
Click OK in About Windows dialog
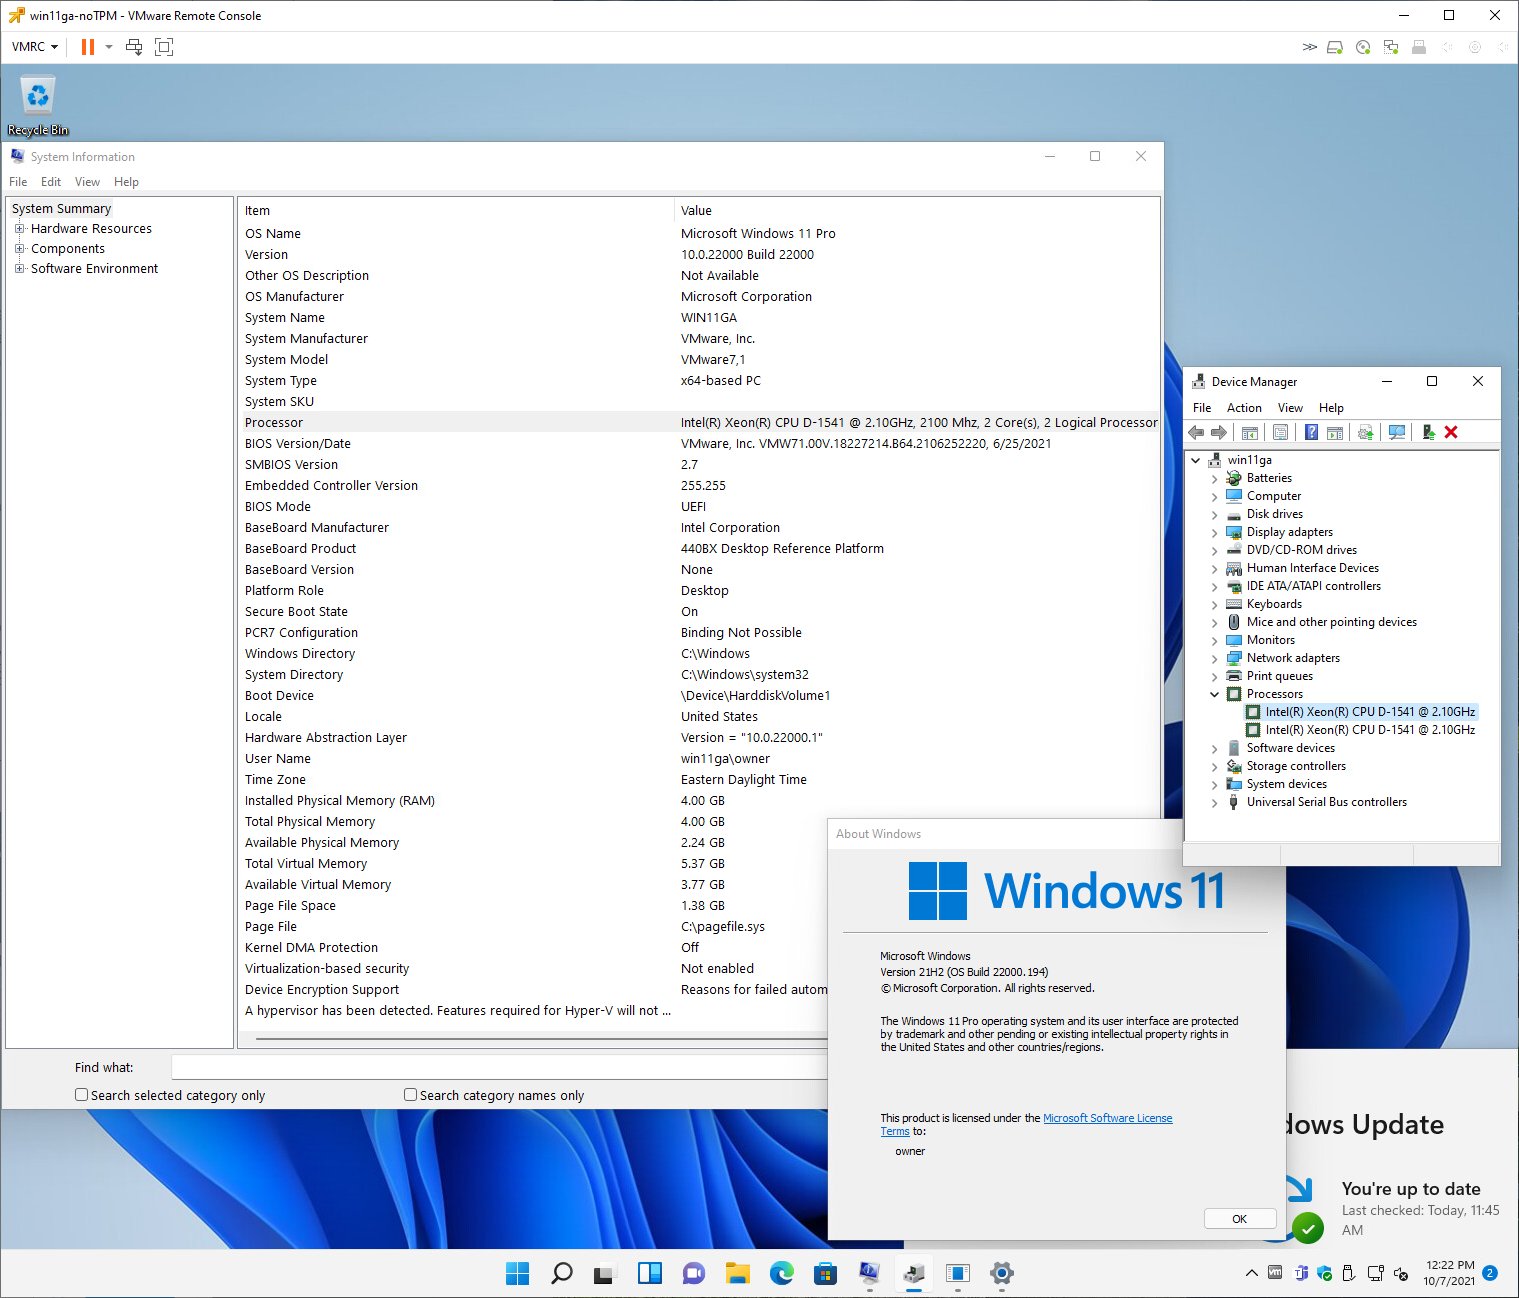(1240, 1218)
